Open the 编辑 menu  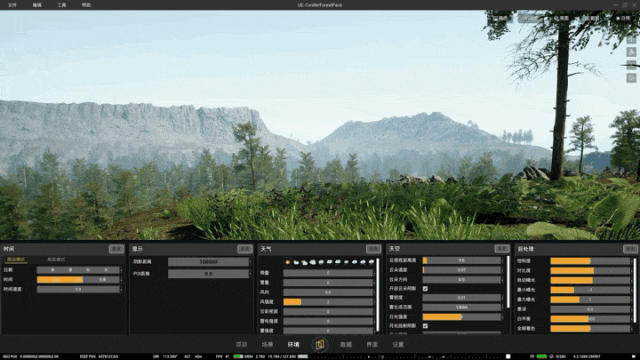point(37,5)
